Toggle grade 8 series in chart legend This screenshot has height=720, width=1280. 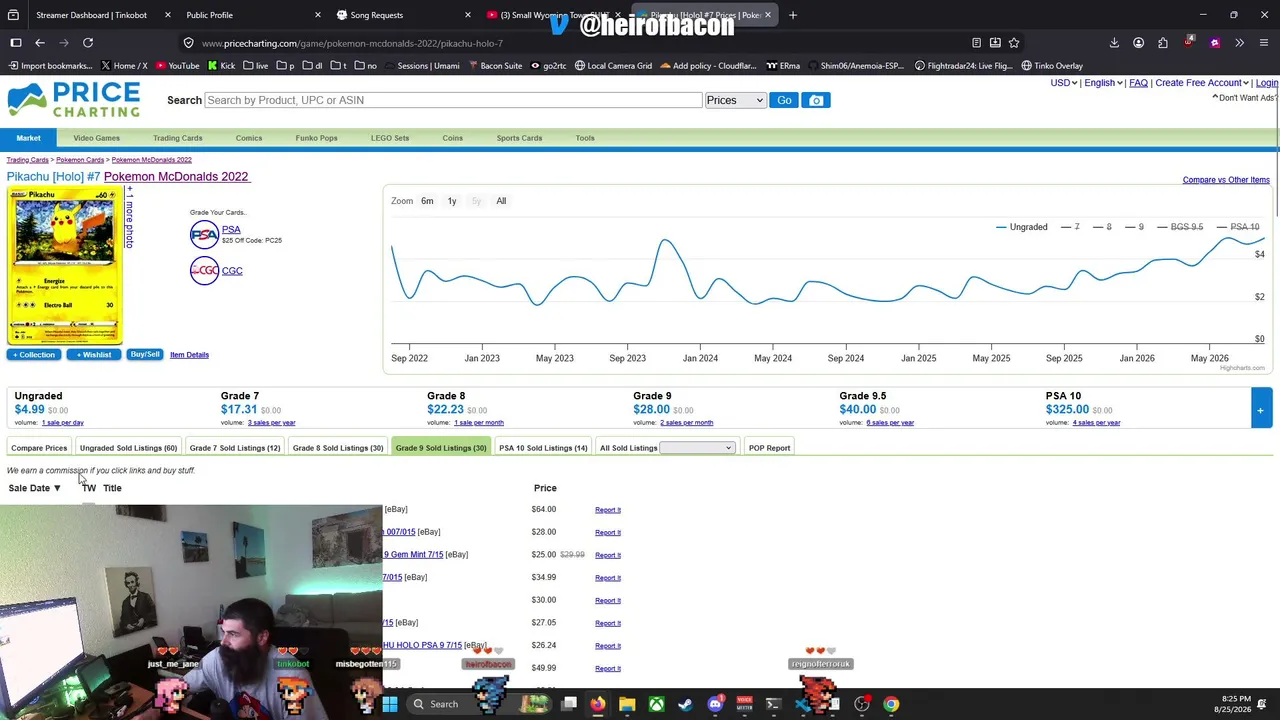[1102, 227]
